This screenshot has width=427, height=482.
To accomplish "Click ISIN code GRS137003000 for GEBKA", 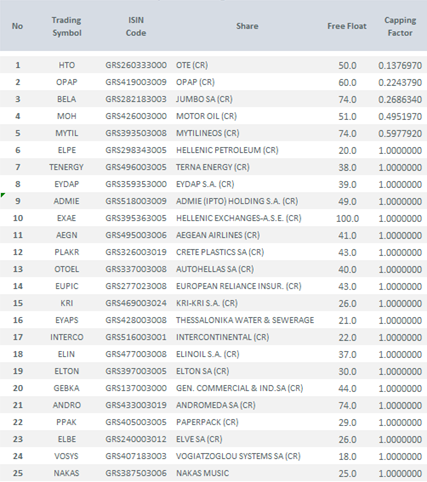I will [x=136, y=388].
